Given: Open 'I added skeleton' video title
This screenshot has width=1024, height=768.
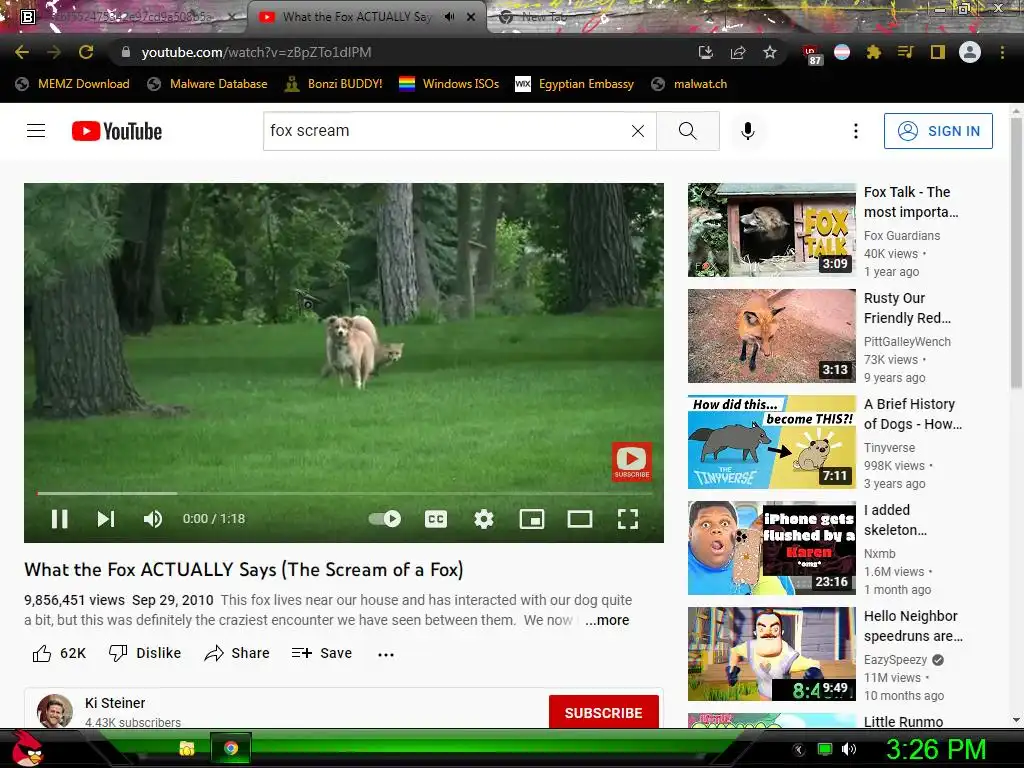Looking at the screenshot, I should point(895,520).
